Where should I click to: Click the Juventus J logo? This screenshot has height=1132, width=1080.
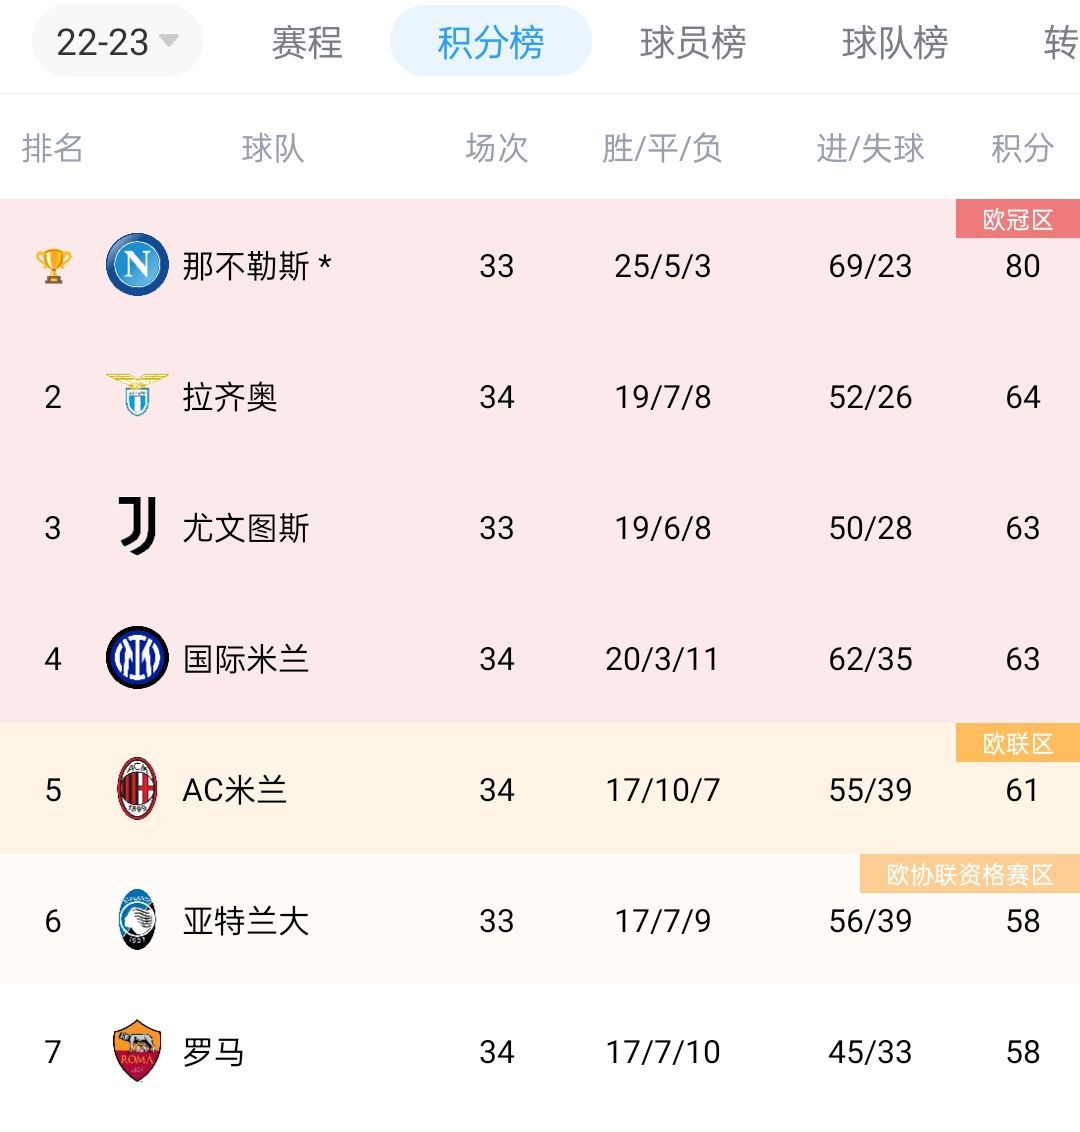137,526
